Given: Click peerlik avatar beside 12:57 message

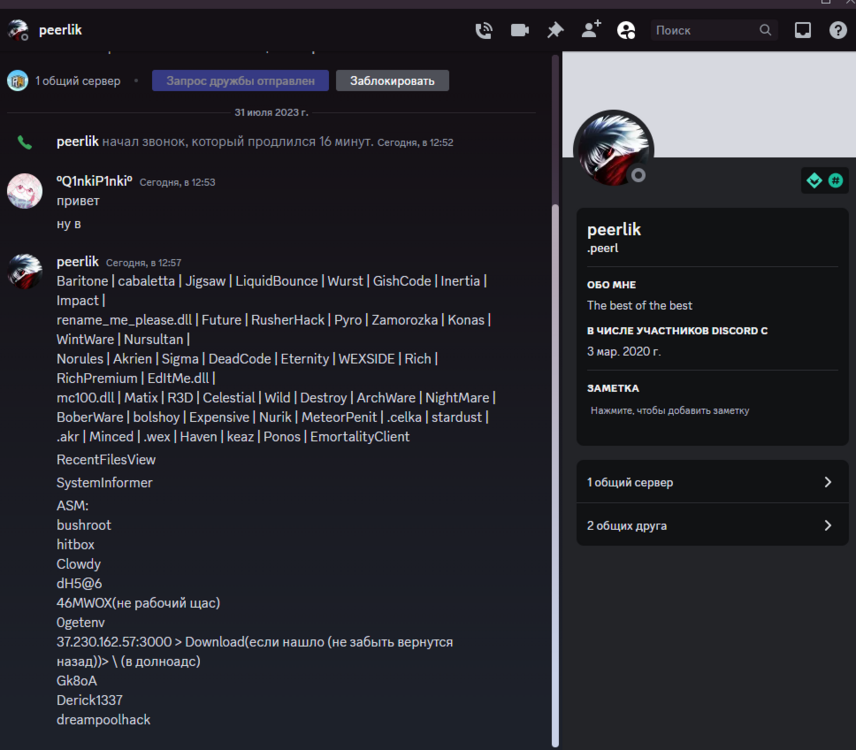Looking at the screenshot, I should point(25,271).
